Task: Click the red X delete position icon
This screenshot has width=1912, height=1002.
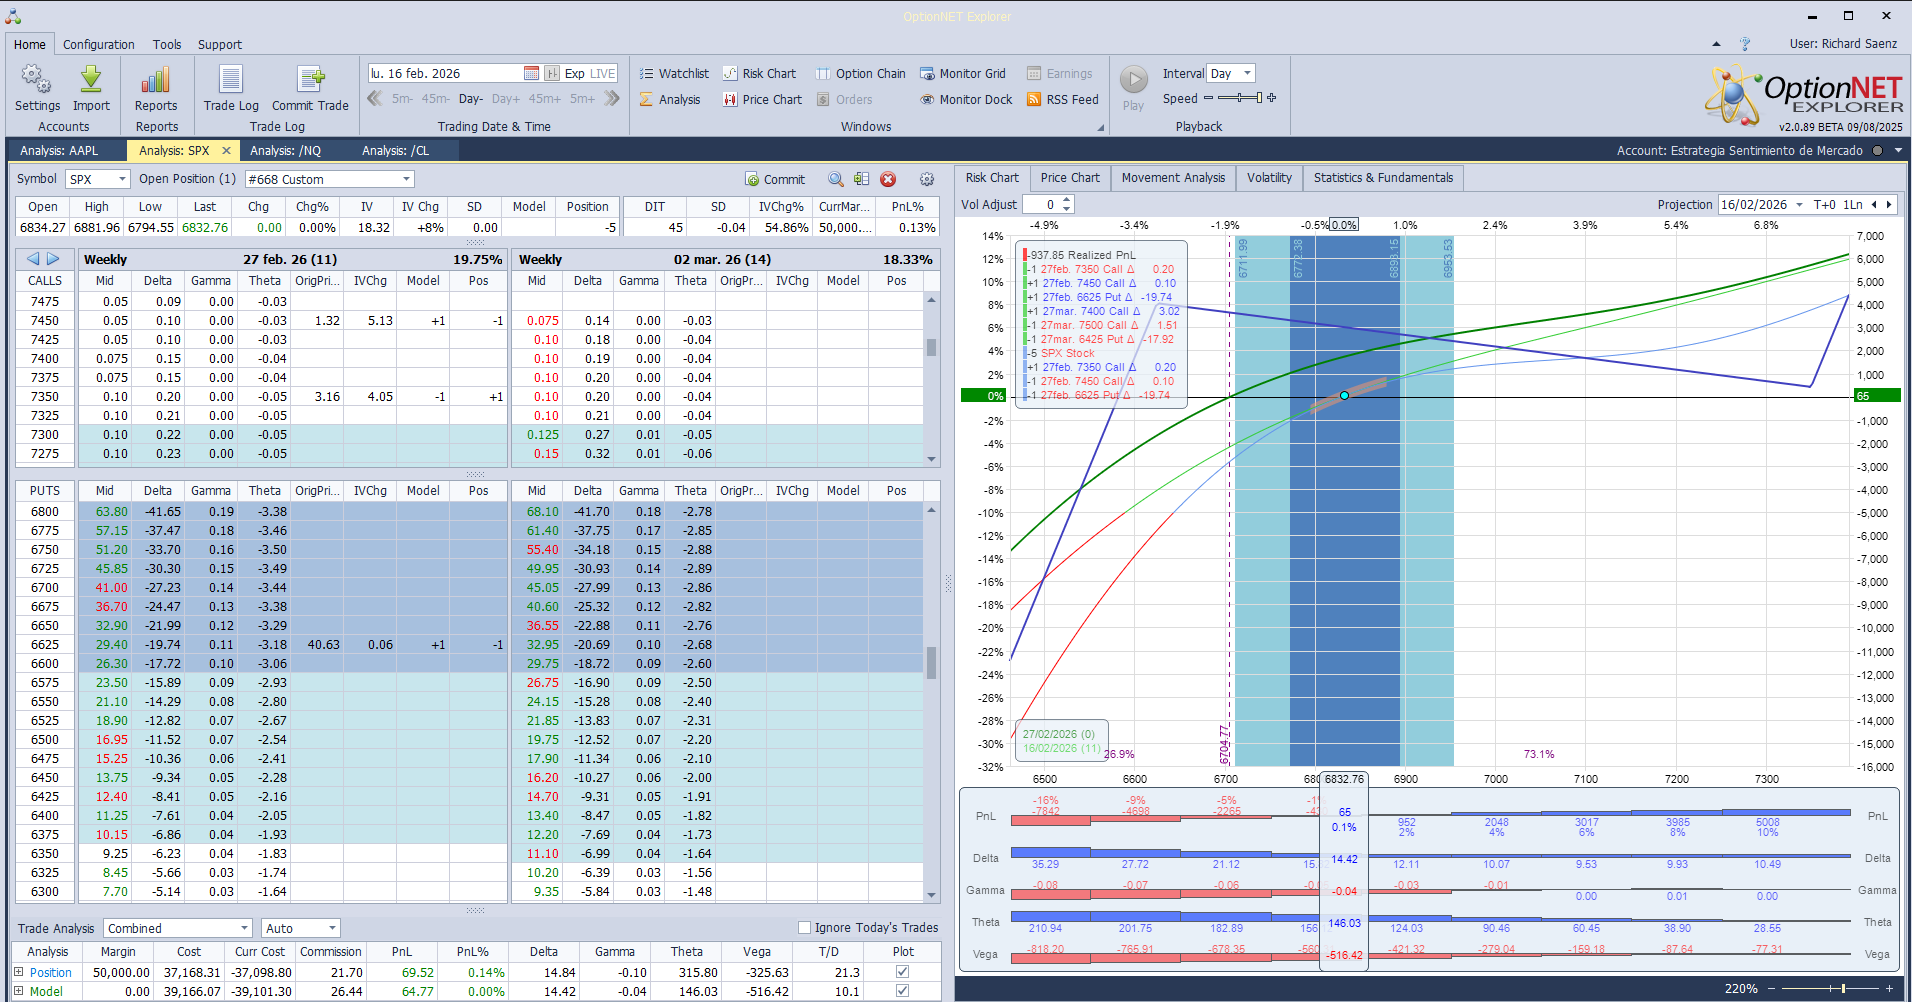Action: (x=888, y=179)
